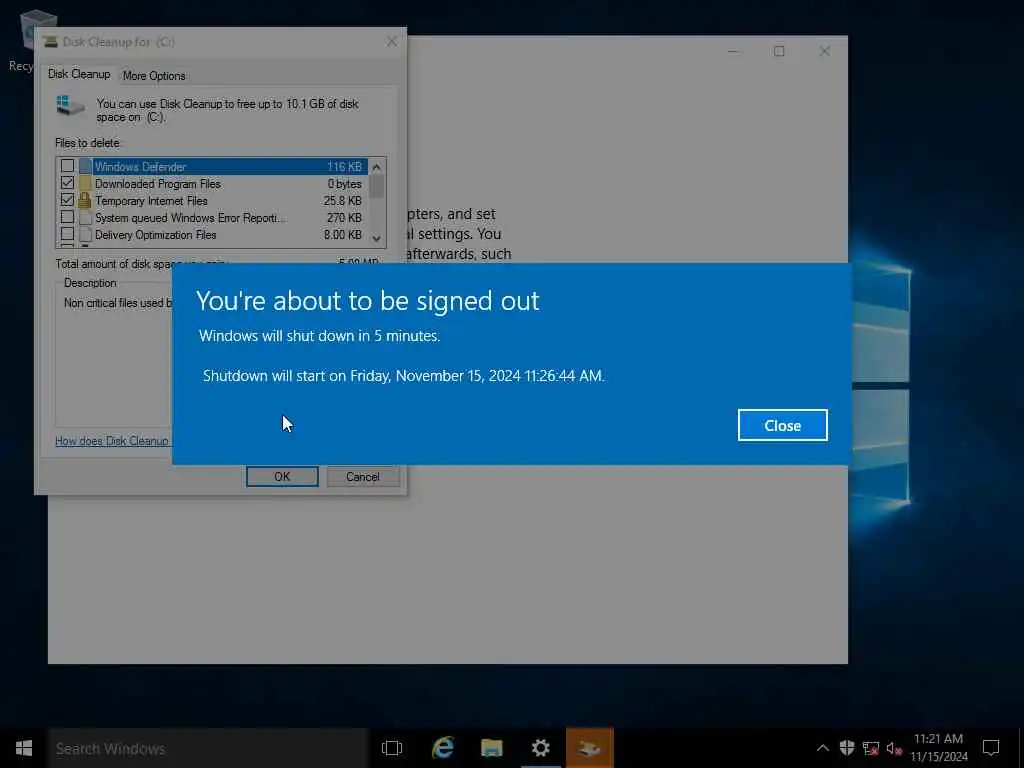Click the Disk Cleanup title bar icon
The height and width of the screenshot is (768, 1024).
tap(50, 42)
